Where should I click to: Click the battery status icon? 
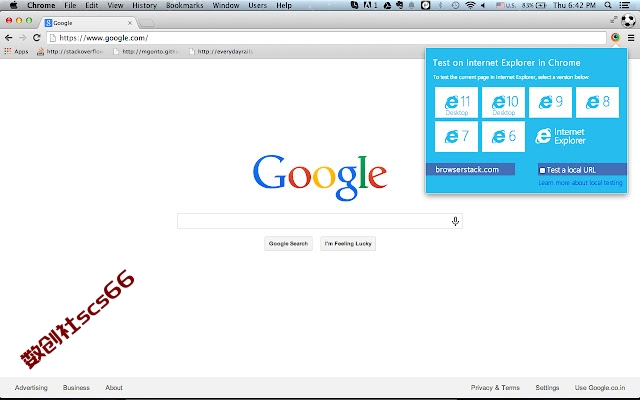click(541, 5)
